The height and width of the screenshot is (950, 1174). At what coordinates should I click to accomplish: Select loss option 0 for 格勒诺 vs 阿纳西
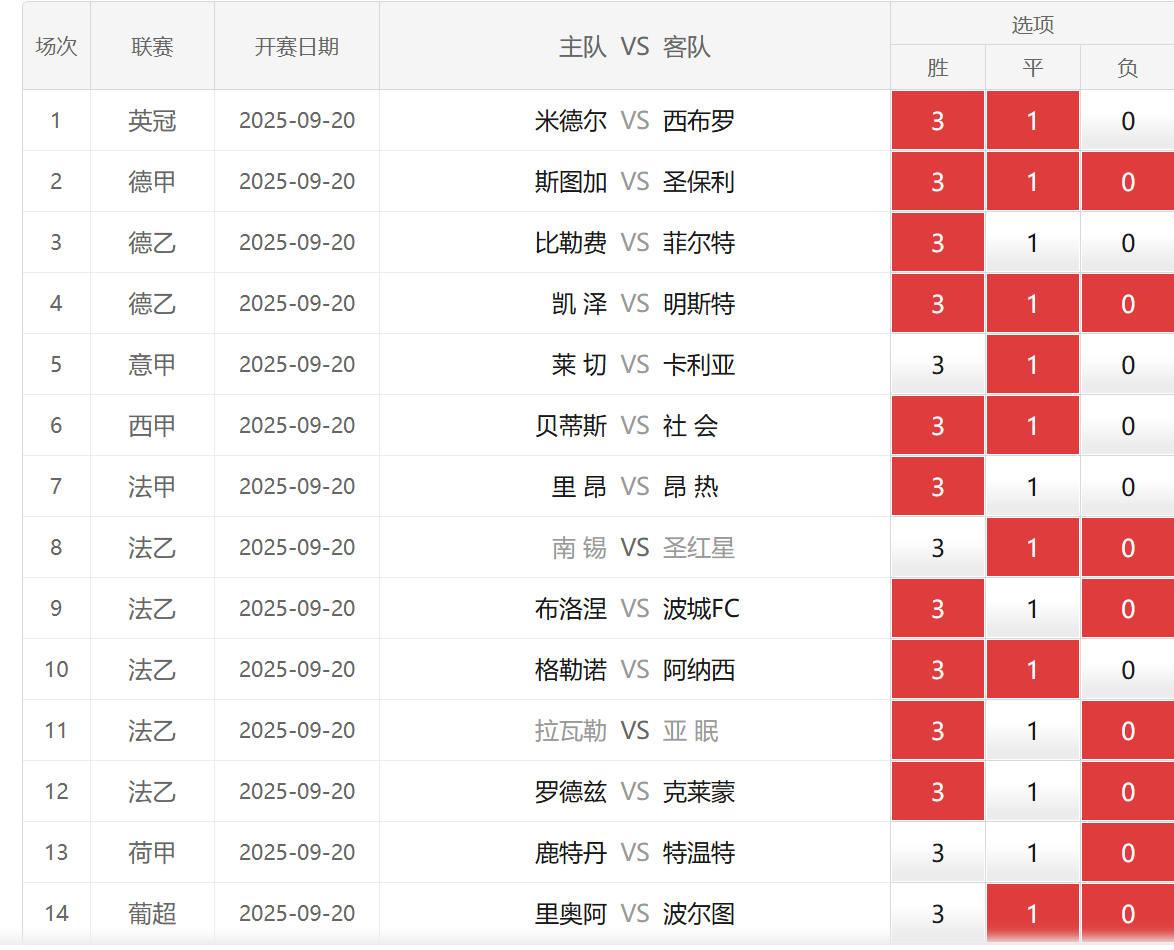pyautogui.click(x=1127, y=670)
